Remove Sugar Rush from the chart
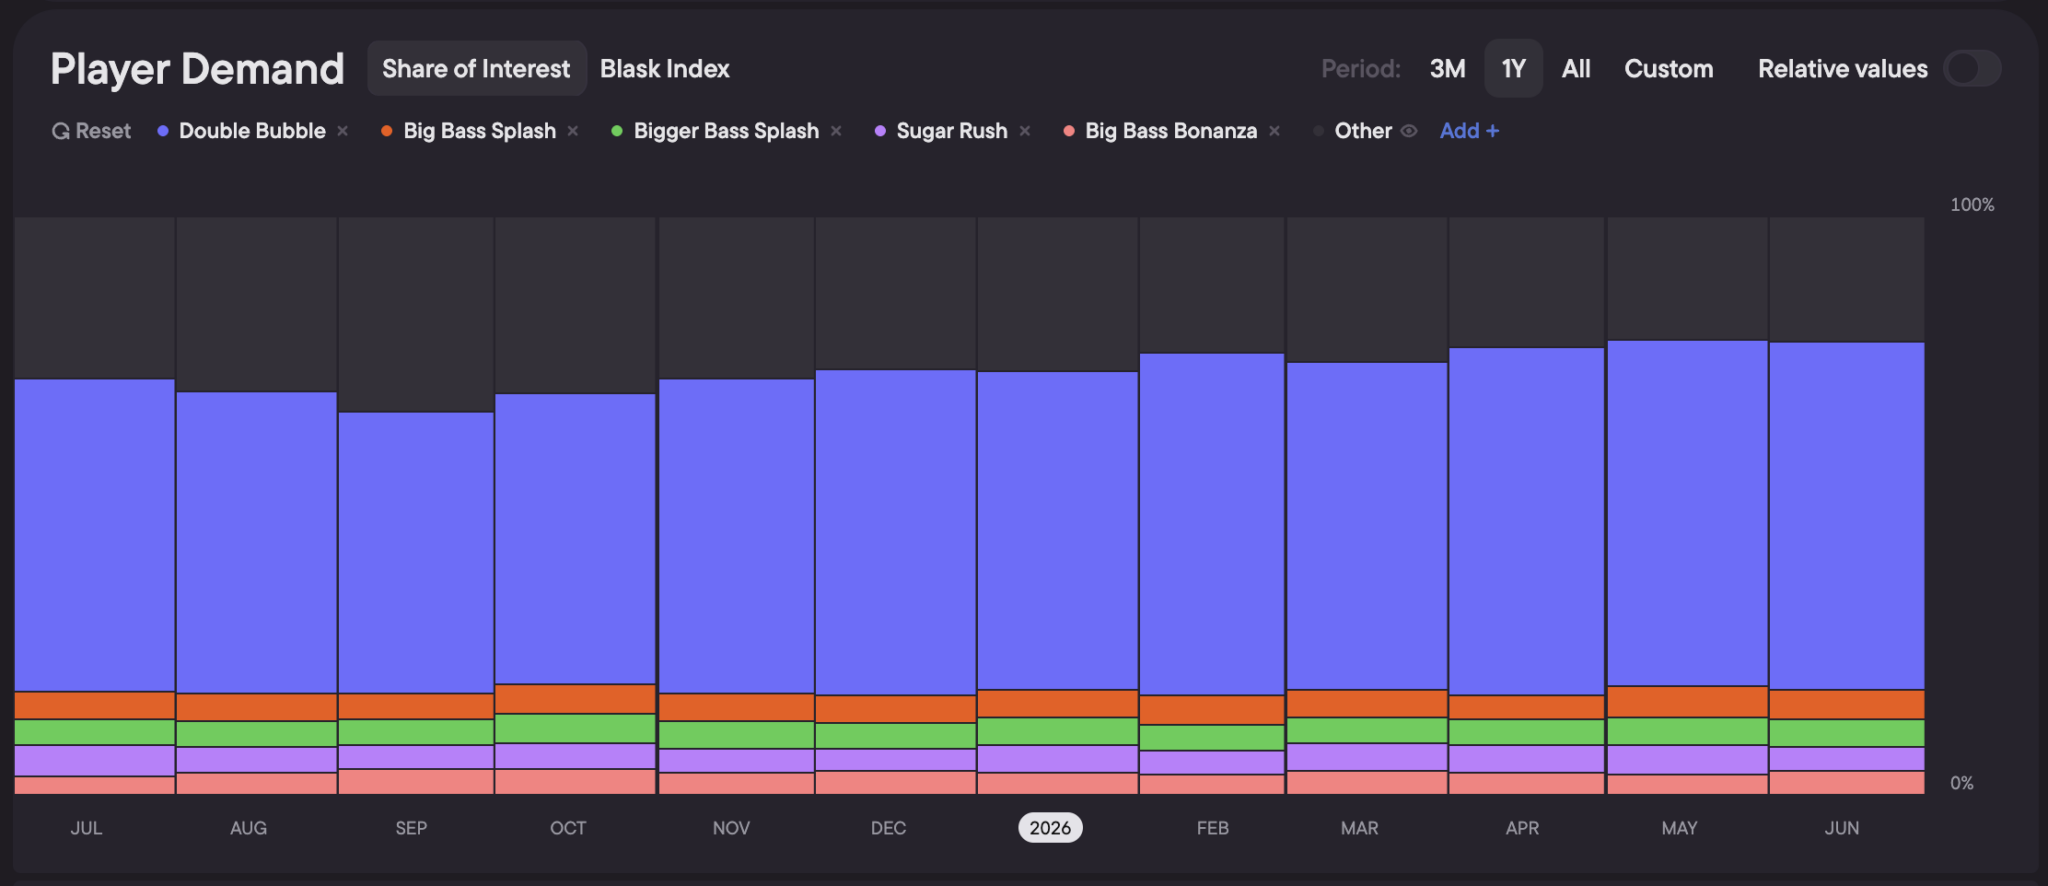2048x886 pixels. click(x=1025, y=131)
